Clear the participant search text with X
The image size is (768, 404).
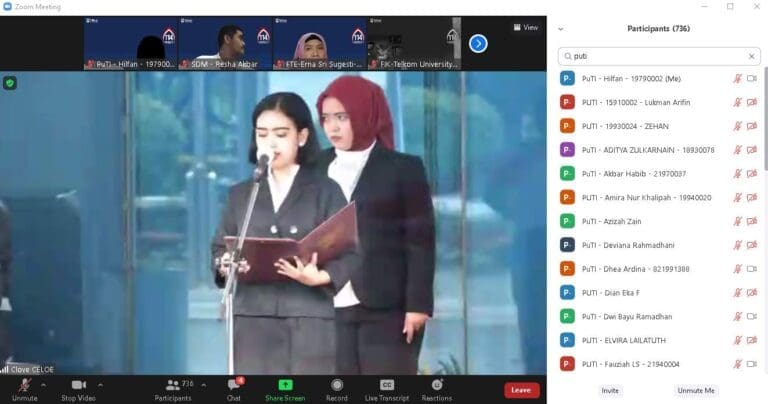[751, 56]
